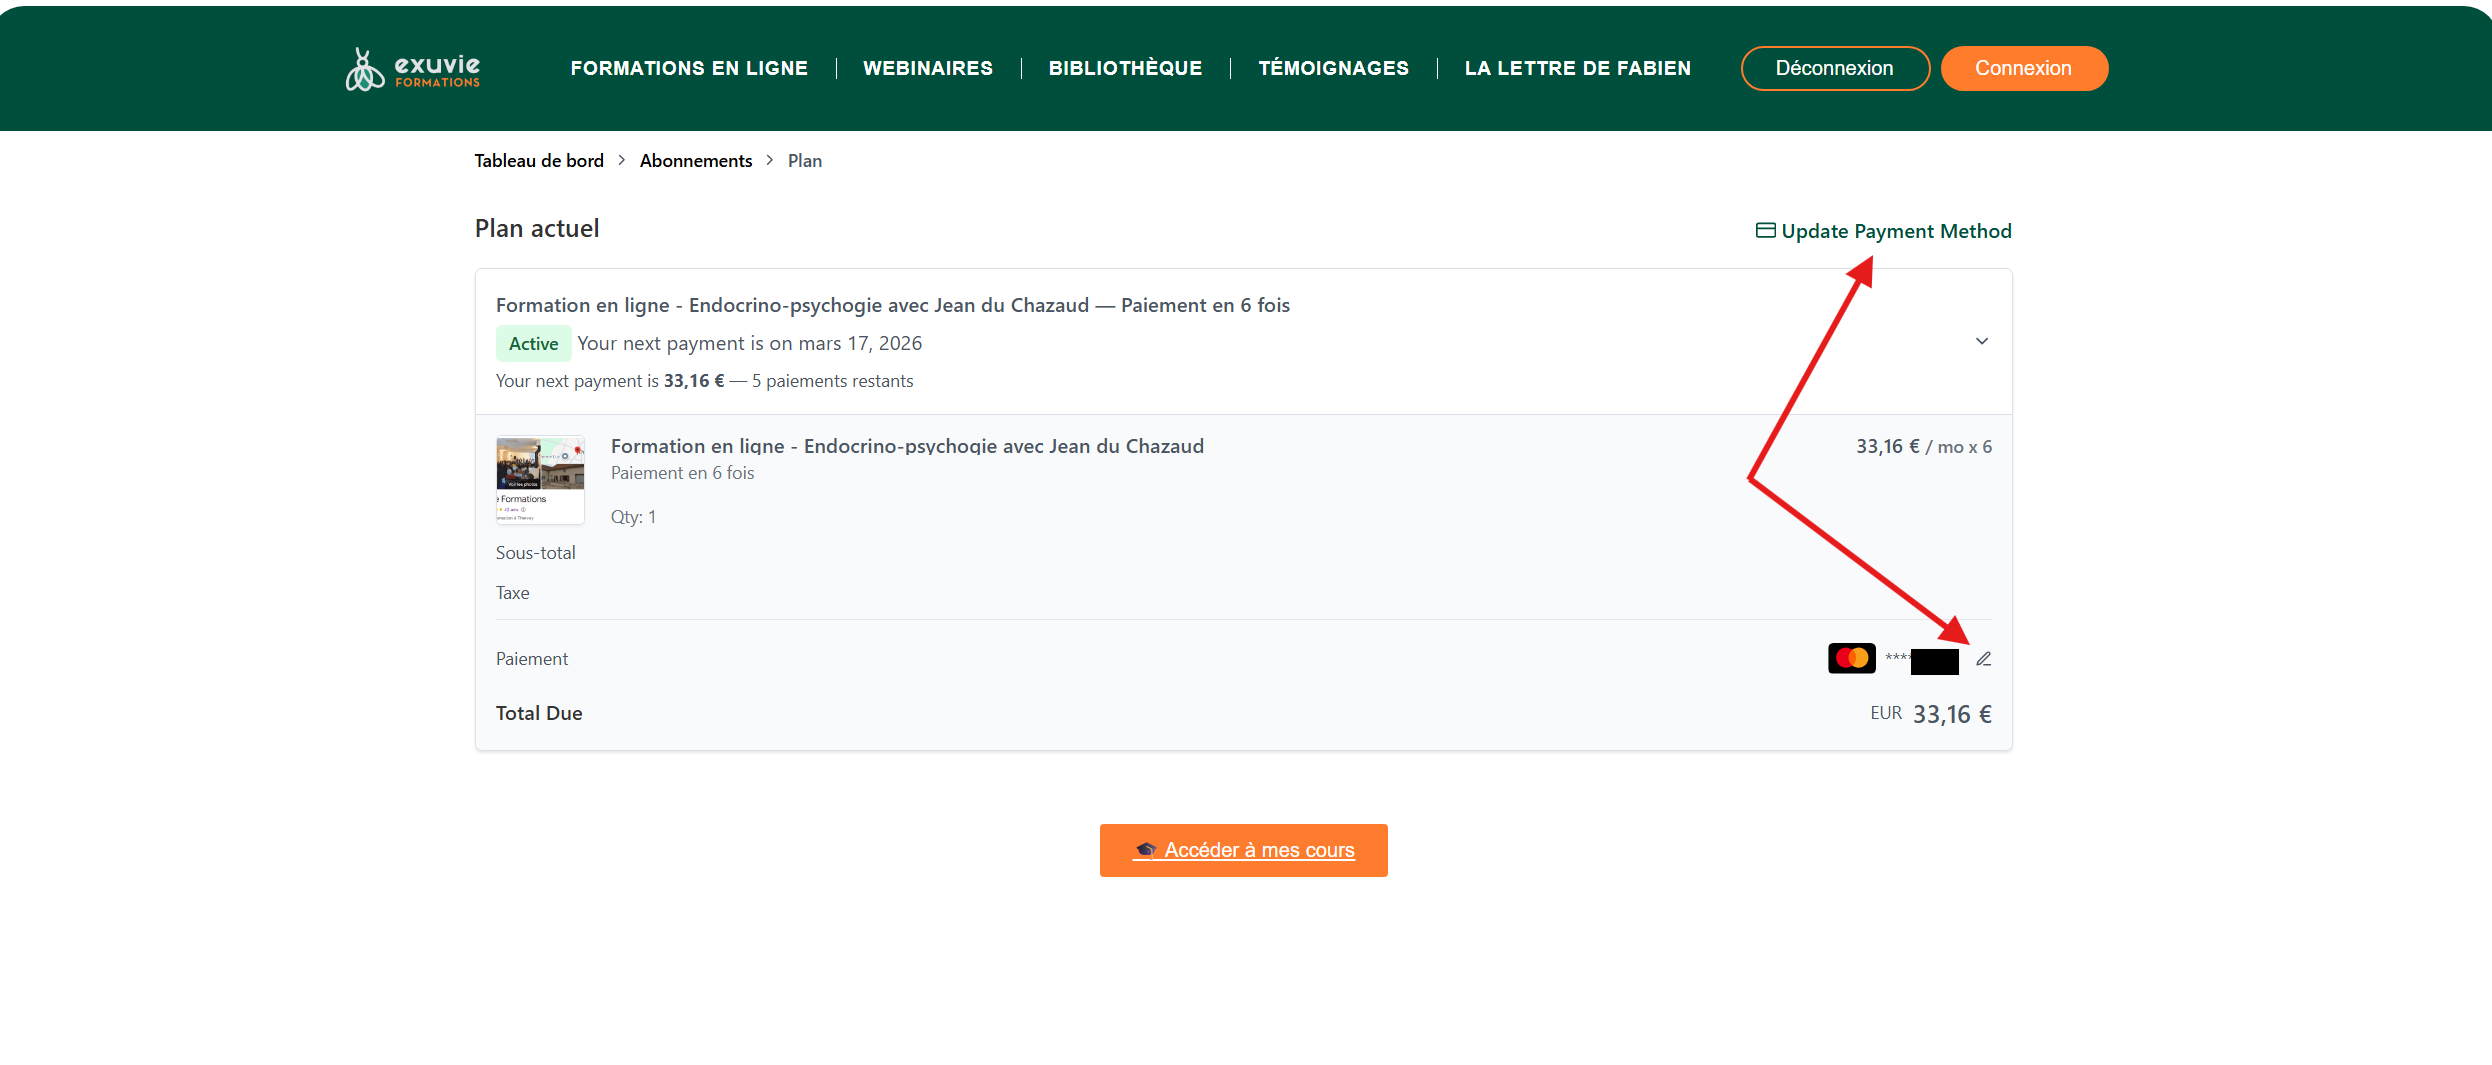This screenshot has height=1065, width=2492.
Task: Click the Update Payment Method link
Action: click(1883, 231)
